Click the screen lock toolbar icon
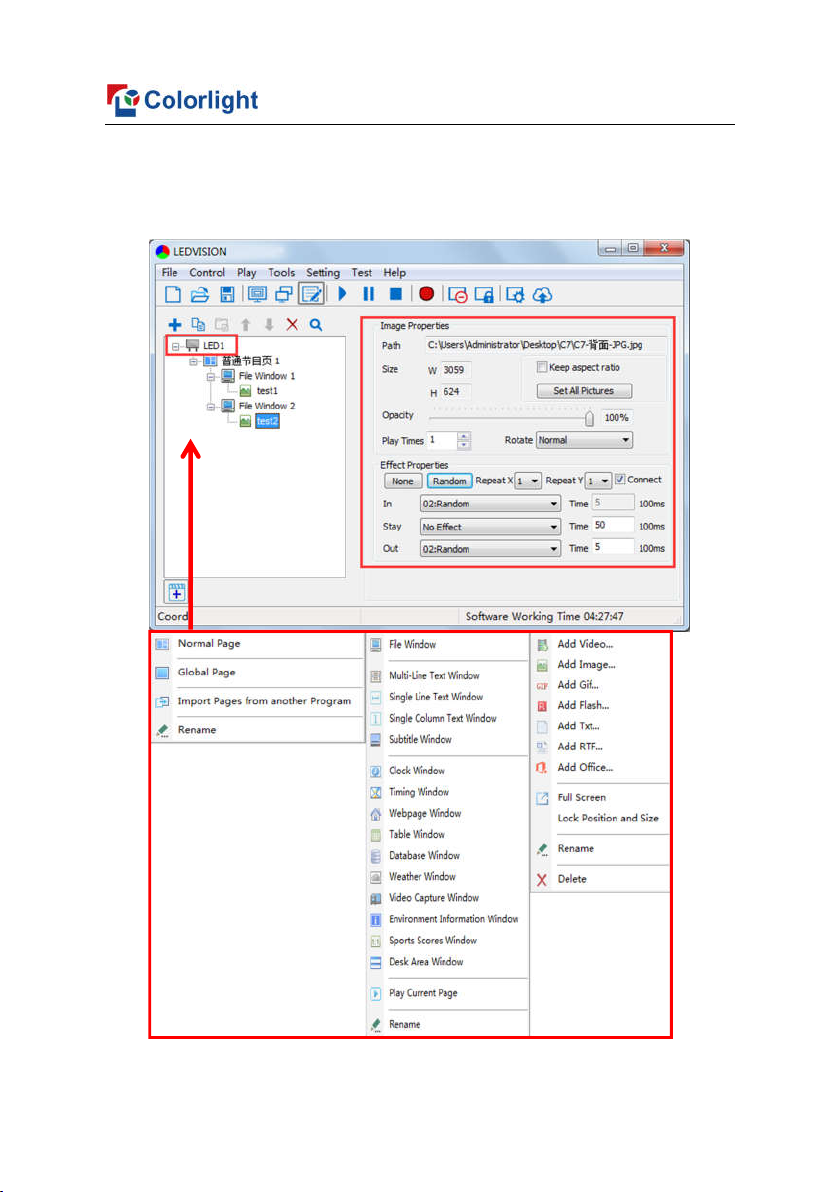Viewport: 840px width, 1192px height. [484, 295]
